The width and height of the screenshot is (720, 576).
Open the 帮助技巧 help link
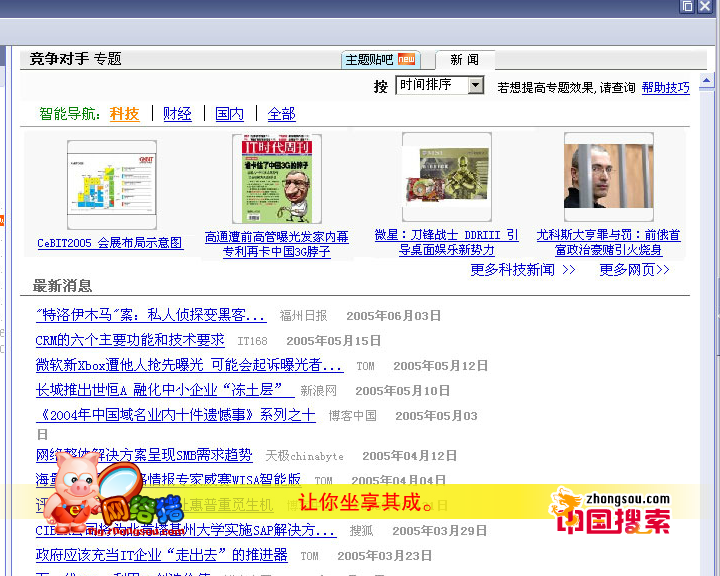(x=665, y=87)
